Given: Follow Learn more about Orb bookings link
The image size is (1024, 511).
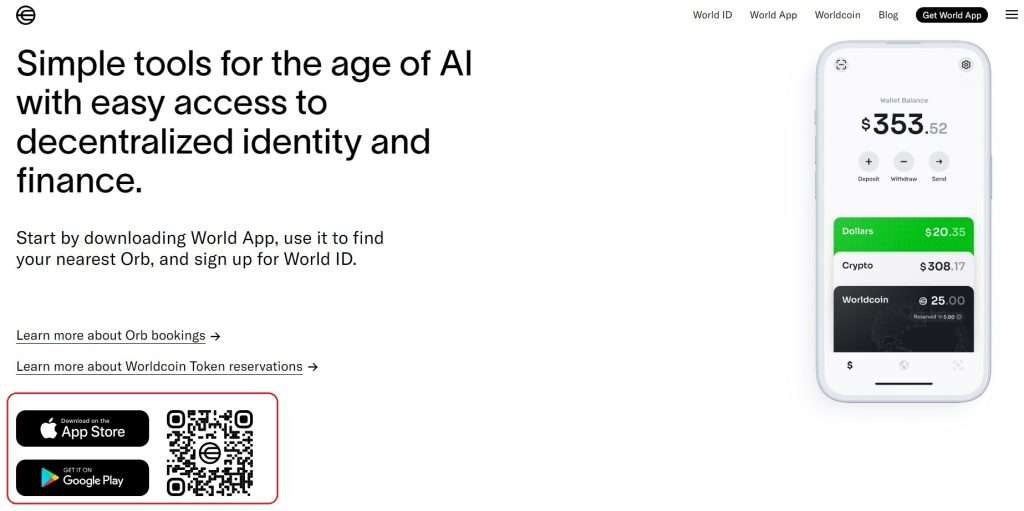Looking at the screenshot, I should click(111, 336).
